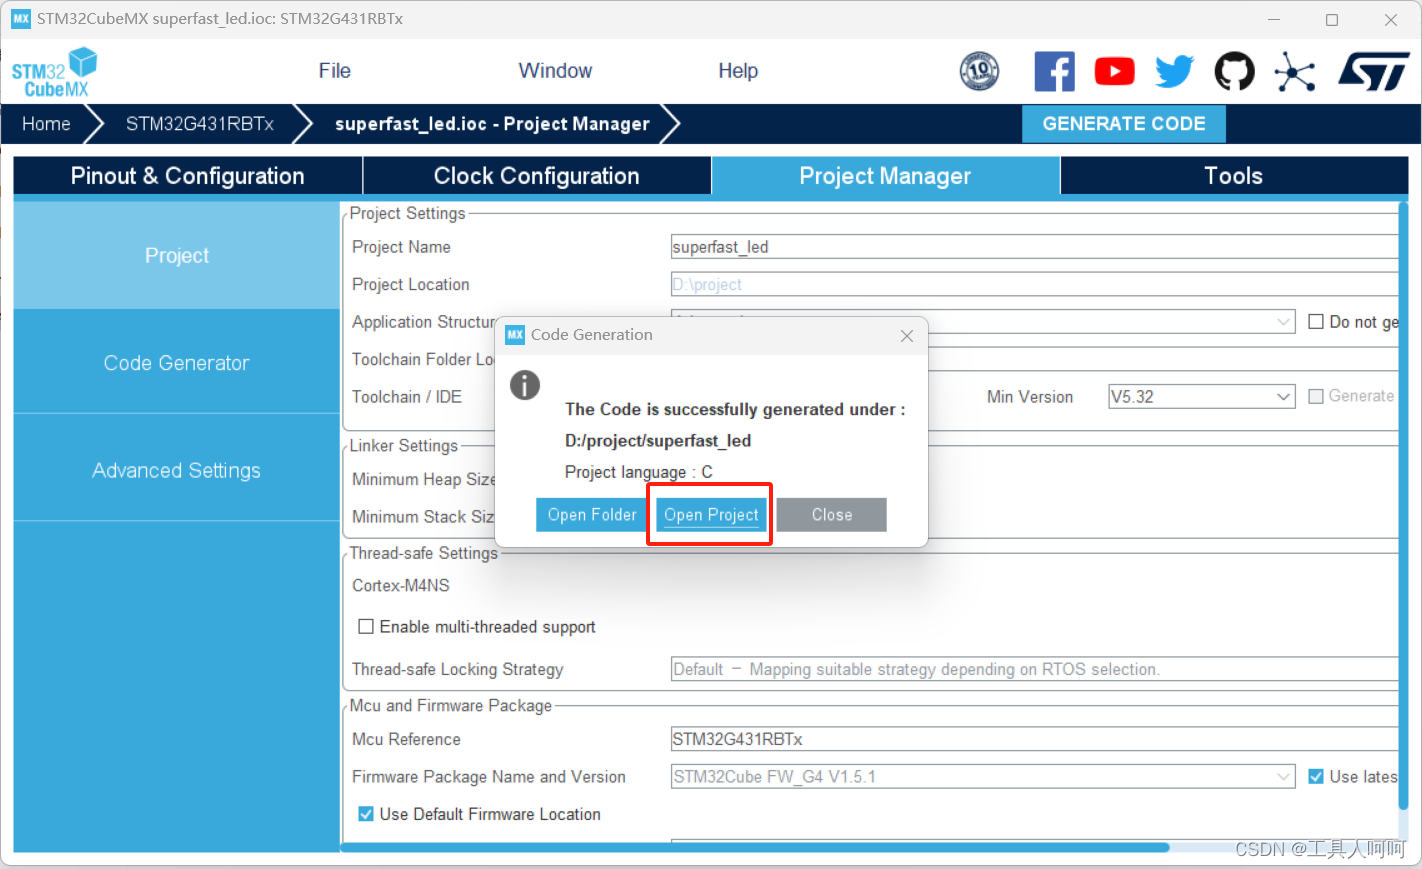Click the Project Name input field
1422x869 pixels.
[x=1034, y=247]
